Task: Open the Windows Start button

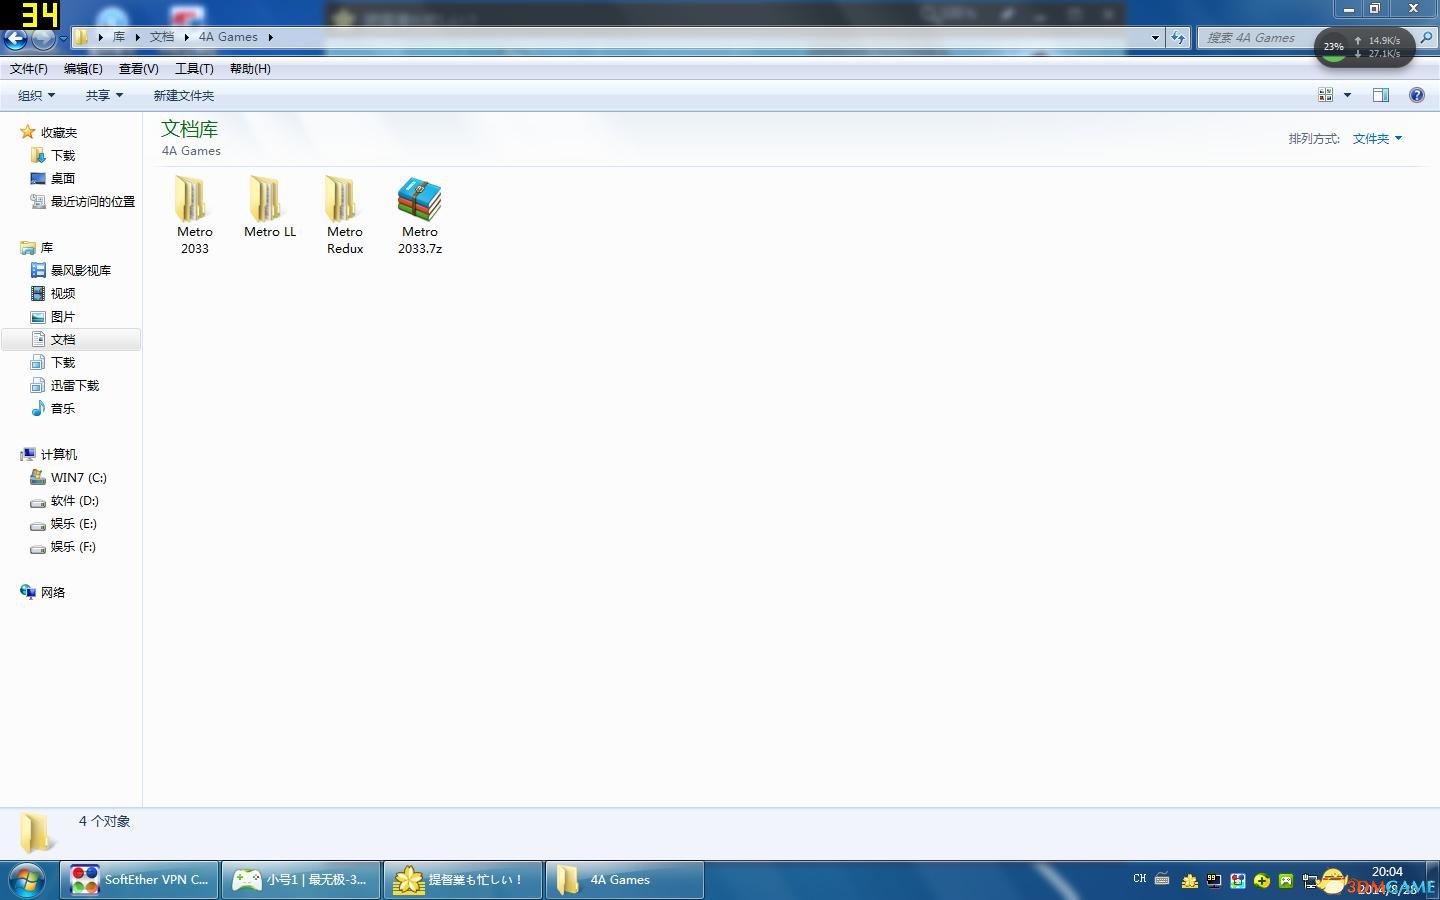Action: 27,880
